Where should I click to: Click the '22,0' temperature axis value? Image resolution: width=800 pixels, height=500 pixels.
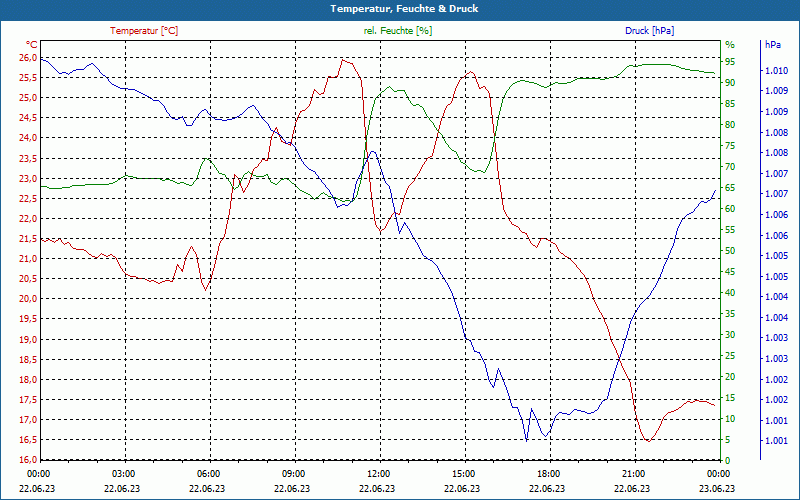pyautogui.click(x=28, y=218)
